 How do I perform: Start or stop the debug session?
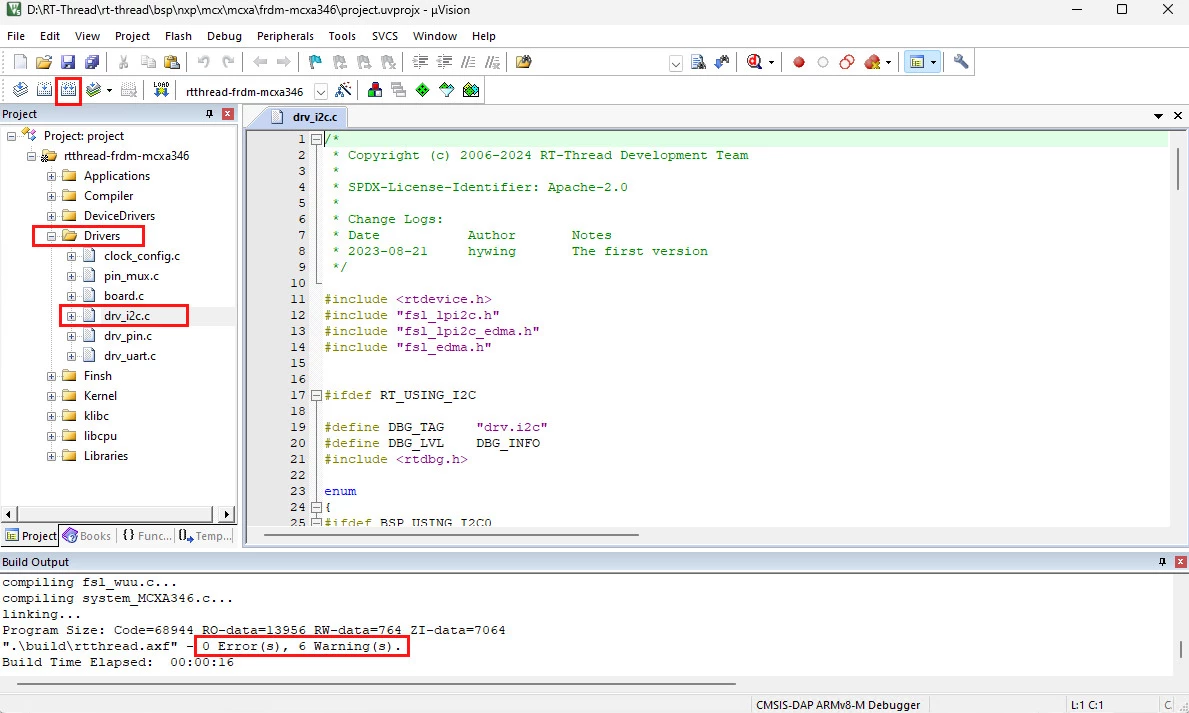pos(755,62)
